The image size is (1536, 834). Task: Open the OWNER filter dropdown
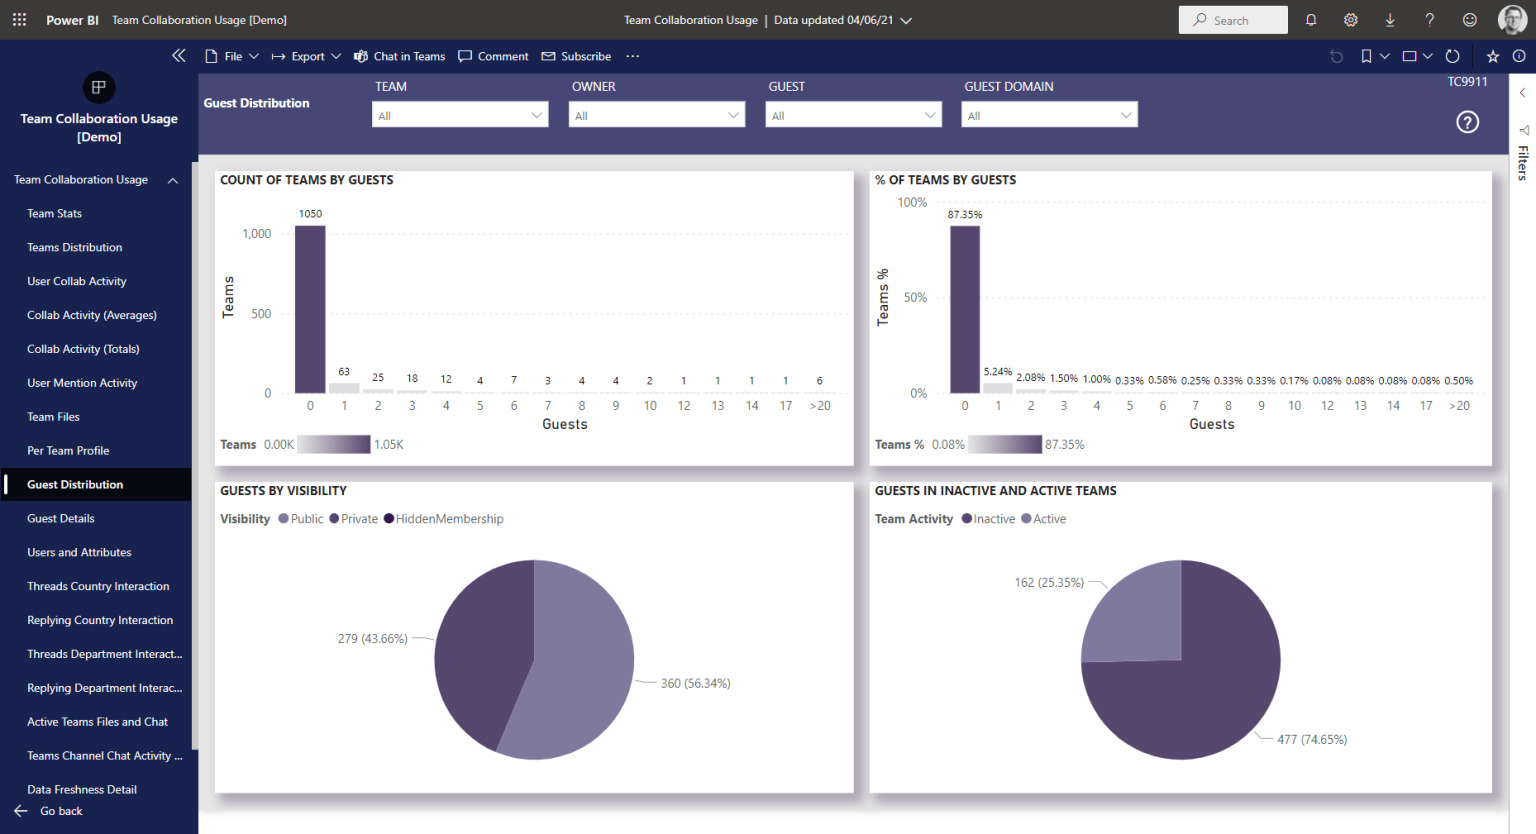657,115
